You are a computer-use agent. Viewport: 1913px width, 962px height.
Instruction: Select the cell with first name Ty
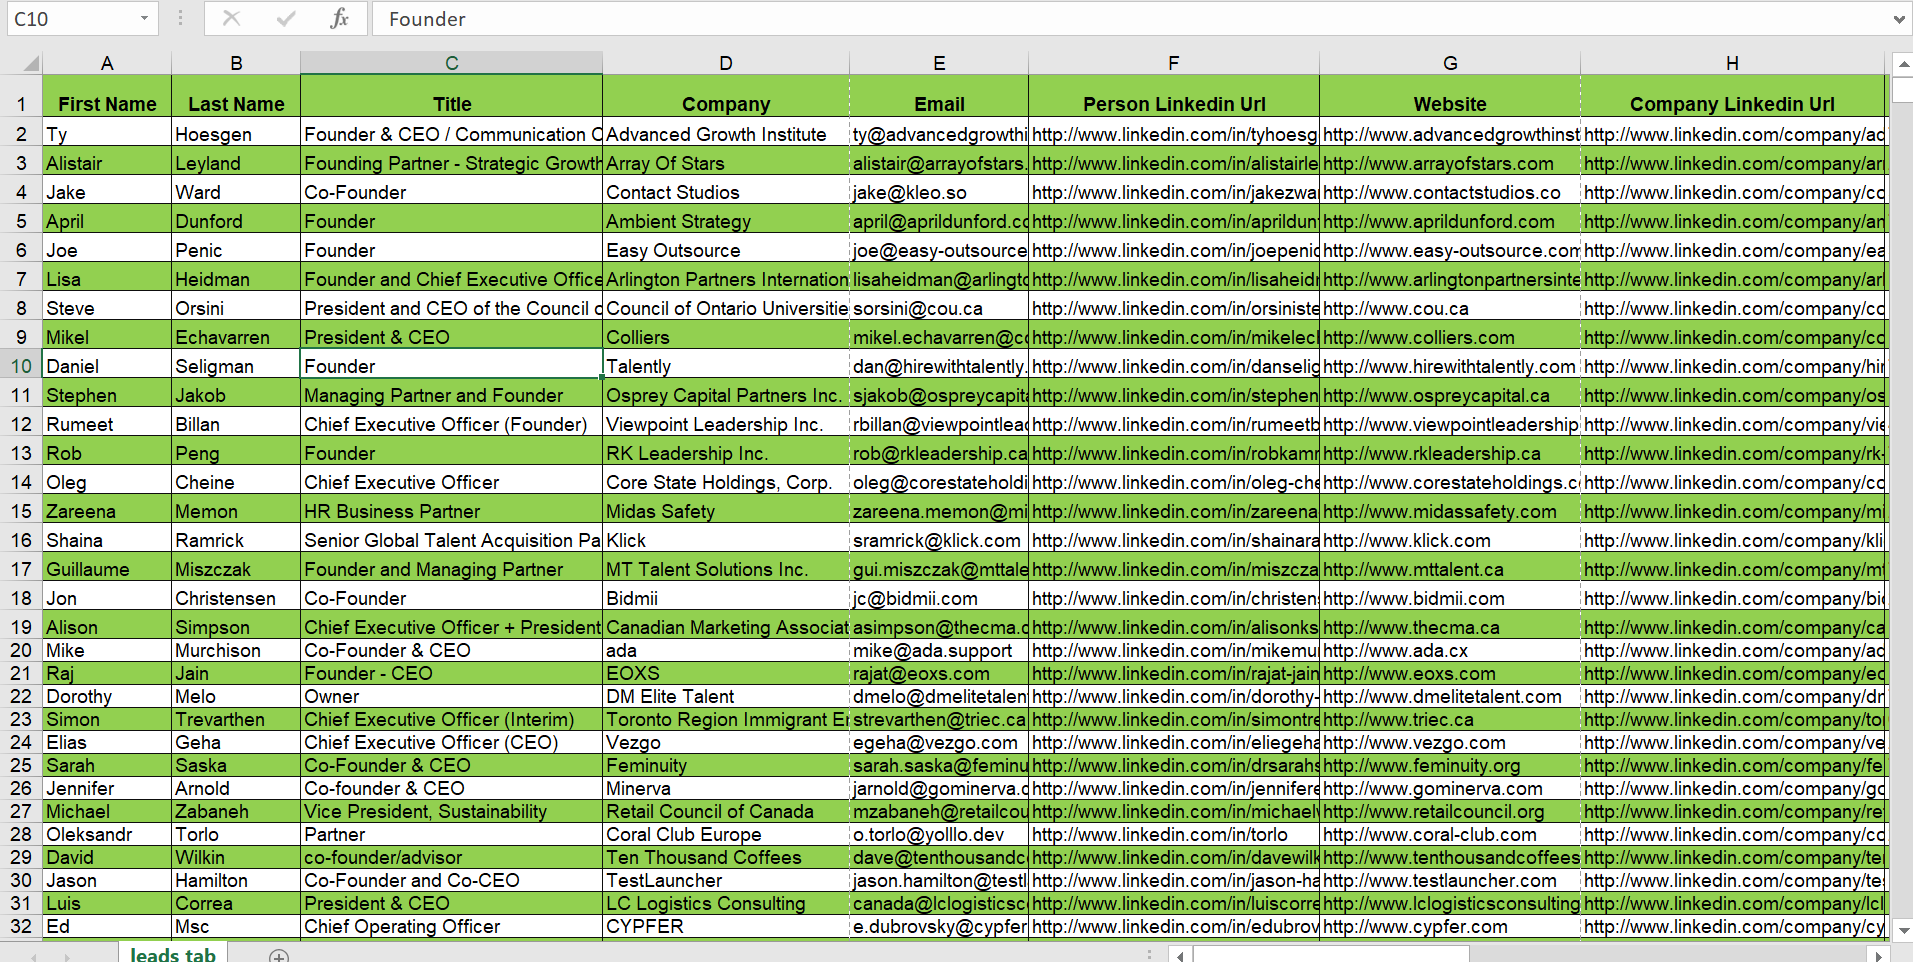tap(107, 134)
